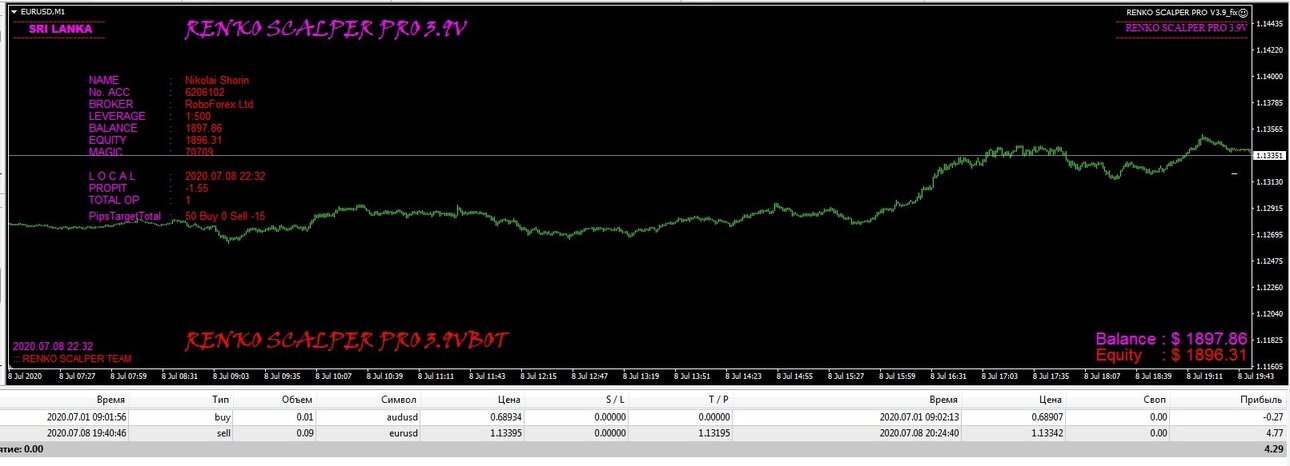
Task: Click the profit cell -0.27
Action: [1275, 417]
